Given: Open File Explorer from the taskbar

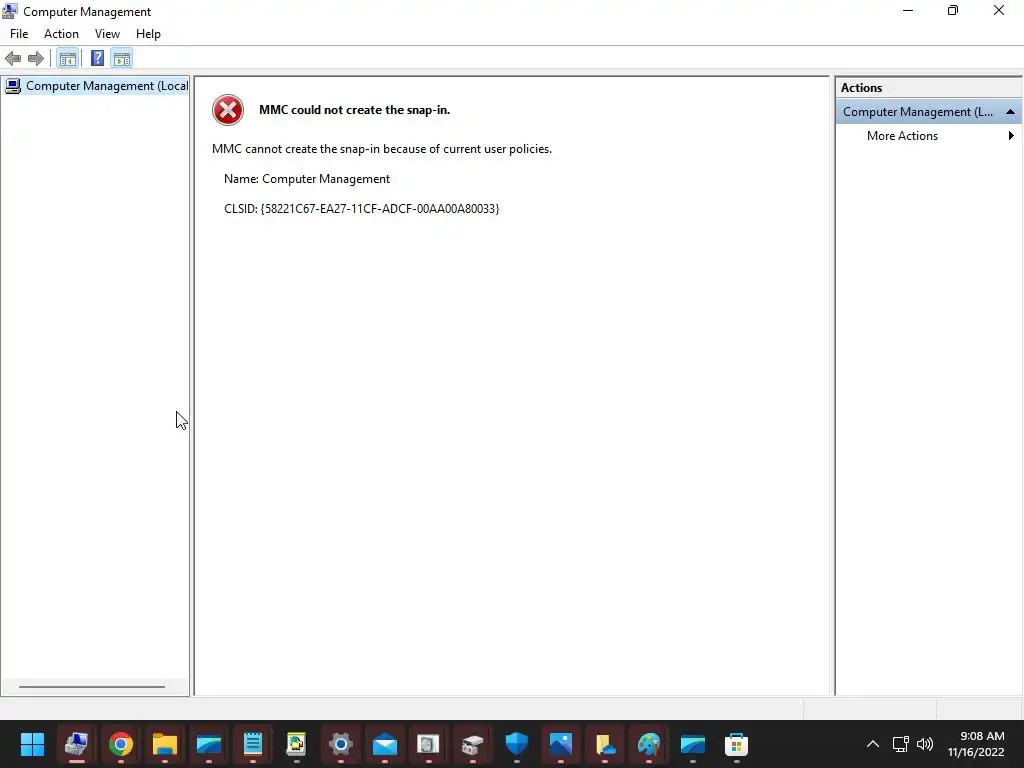Looking at the screenshot, I should [x=165, y=744].
